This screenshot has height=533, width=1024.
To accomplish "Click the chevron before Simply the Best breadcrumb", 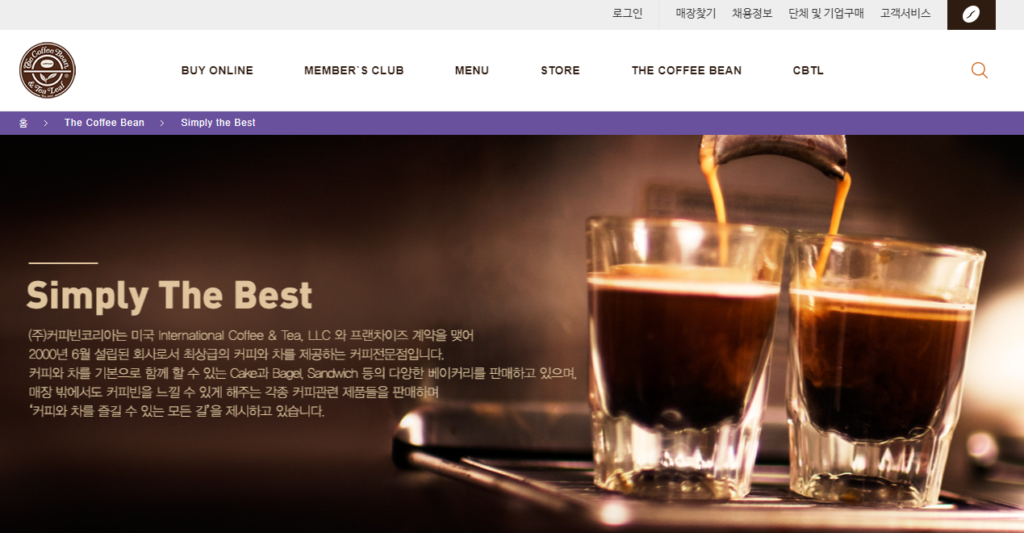I will (x=162, y=123).
